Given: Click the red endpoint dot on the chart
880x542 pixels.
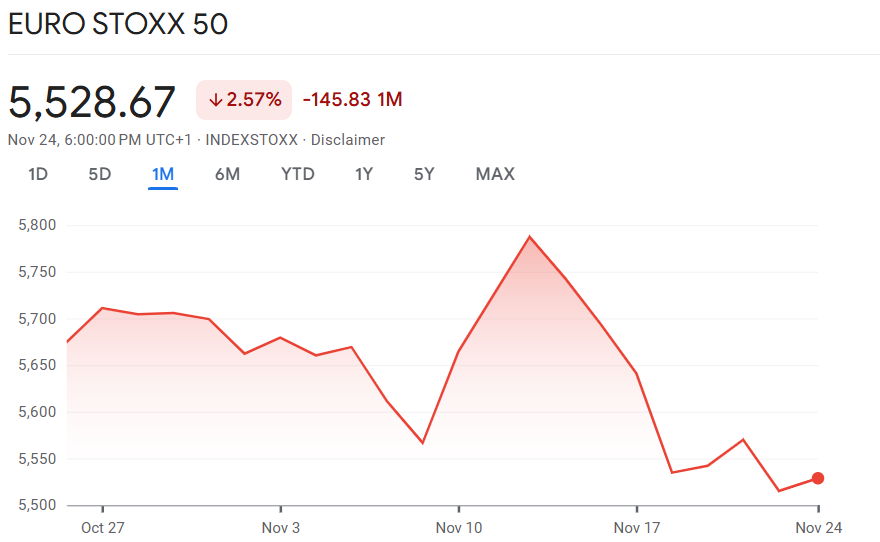Looking at the screenshot, I should (818, 478).
